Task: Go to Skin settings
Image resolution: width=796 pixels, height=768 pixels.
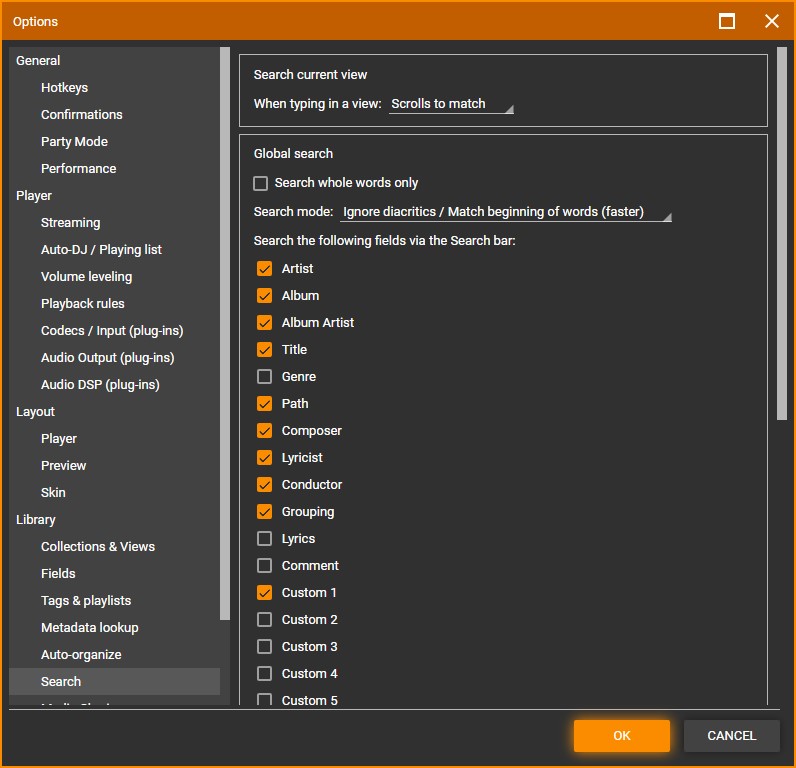Action: pyautogui.click(x=53, y=492)
